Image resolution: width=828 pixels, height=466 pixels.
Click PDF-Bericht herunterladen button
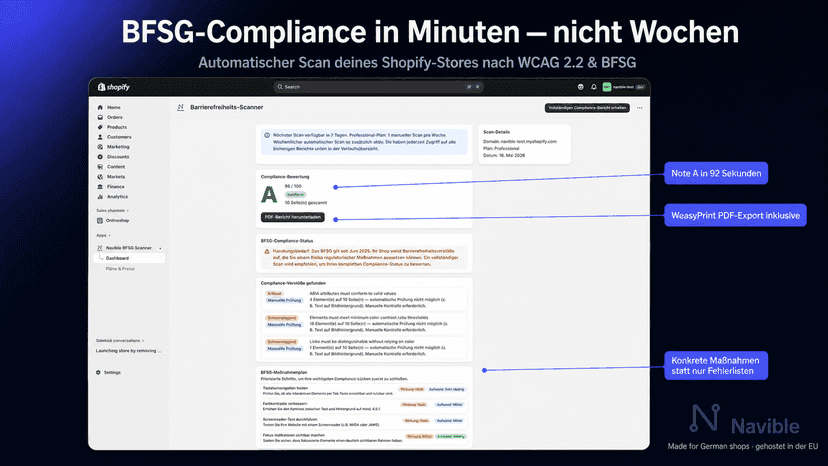[x=293, y=217]
